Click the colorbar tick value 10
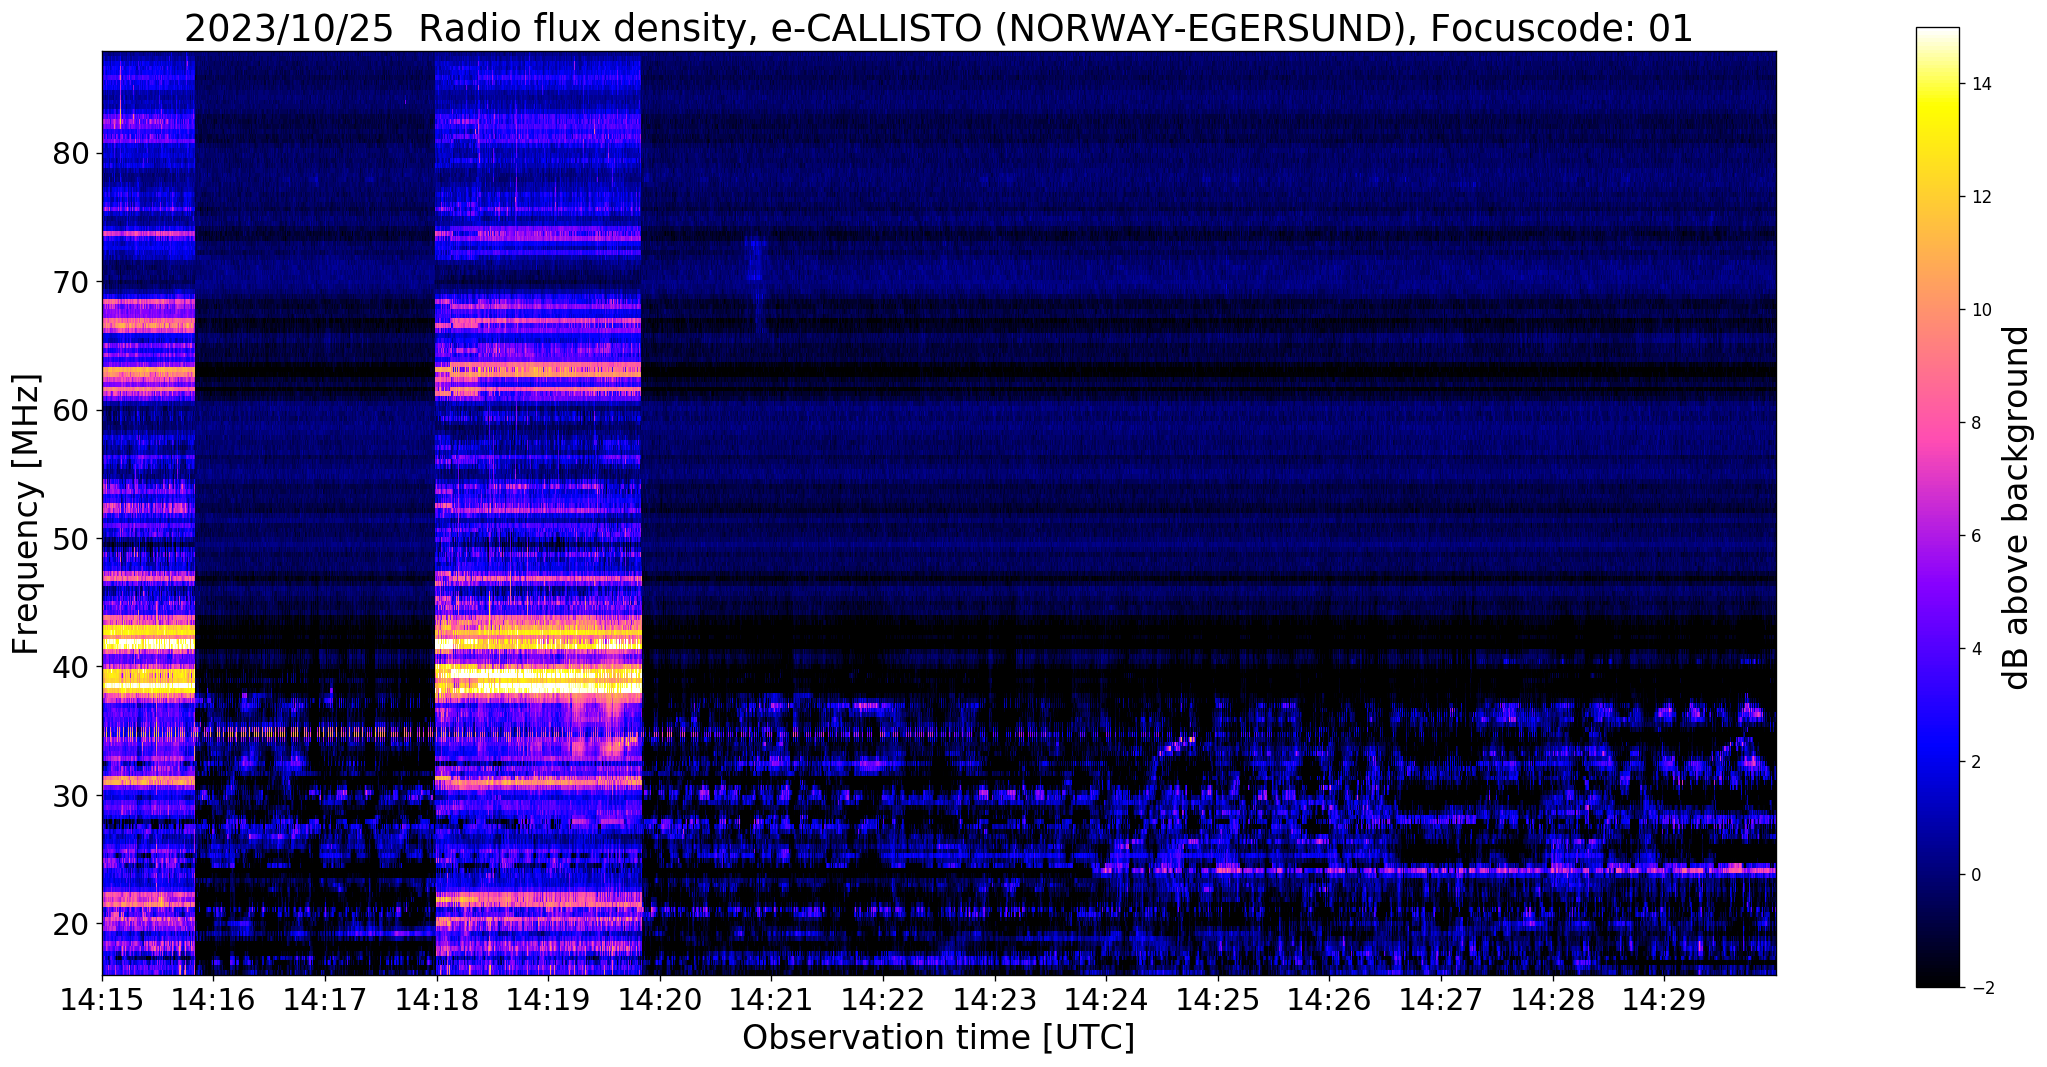 pyautogui.click(x=1979, y=310)
